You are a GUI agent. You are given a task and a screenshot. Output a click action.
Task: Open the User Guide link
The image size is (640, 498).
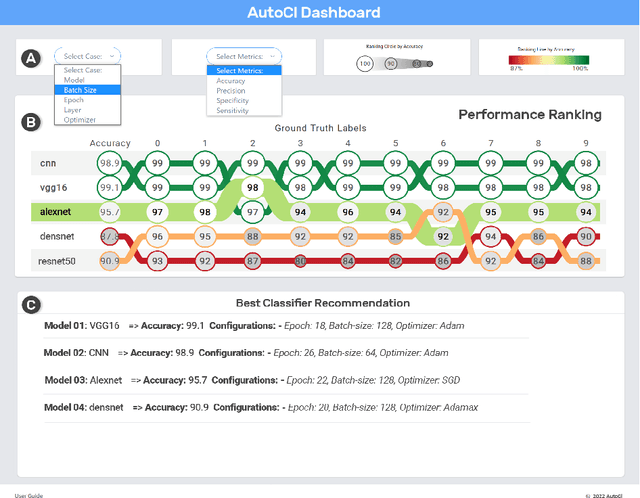[29, 495]
